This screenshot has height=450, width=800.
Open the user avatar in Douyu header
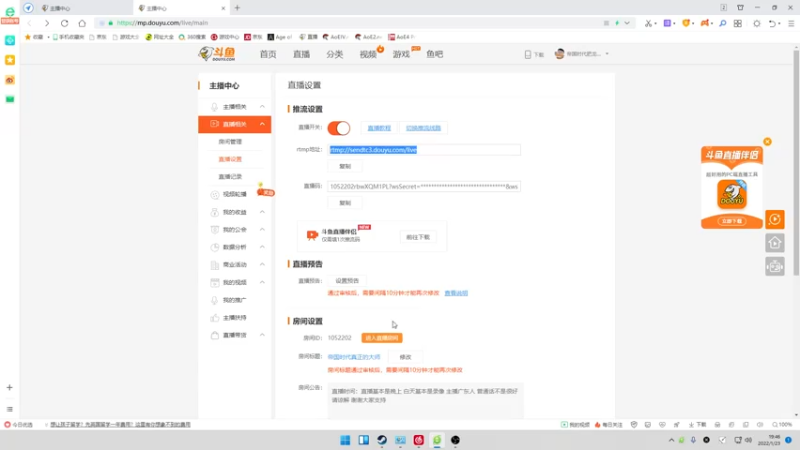click(x=560, y=54)
